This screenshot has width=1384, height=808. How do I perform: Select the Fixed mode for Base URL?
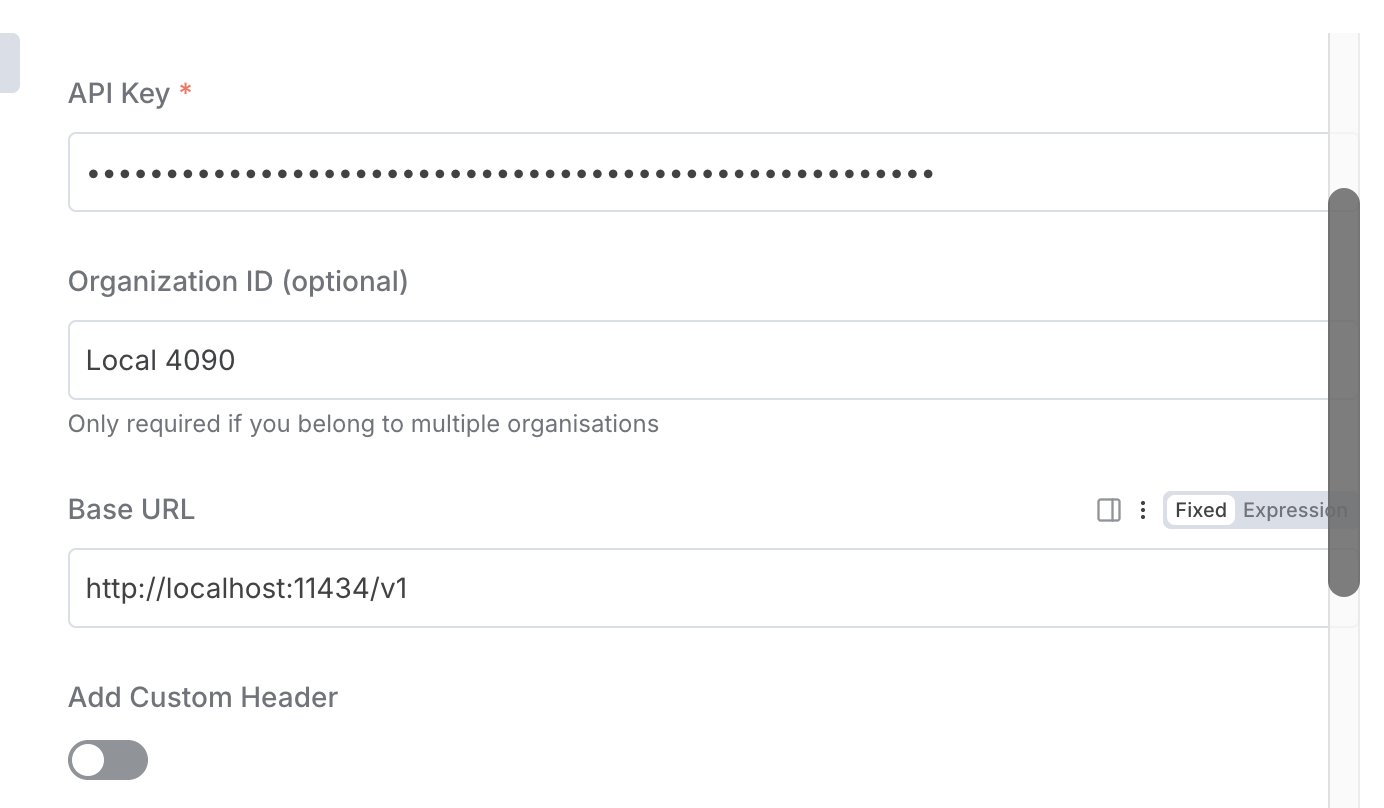tap(1200, 510)
